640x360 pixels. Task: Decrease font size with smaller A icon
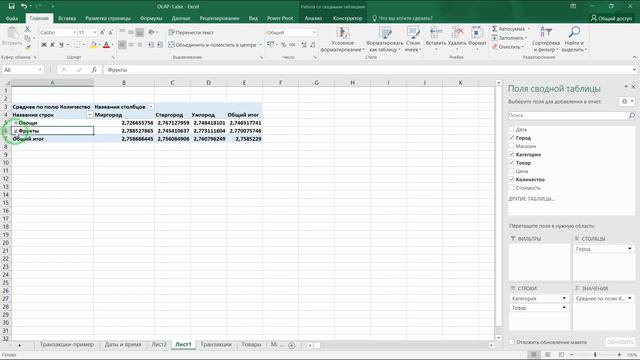(111, 32)
